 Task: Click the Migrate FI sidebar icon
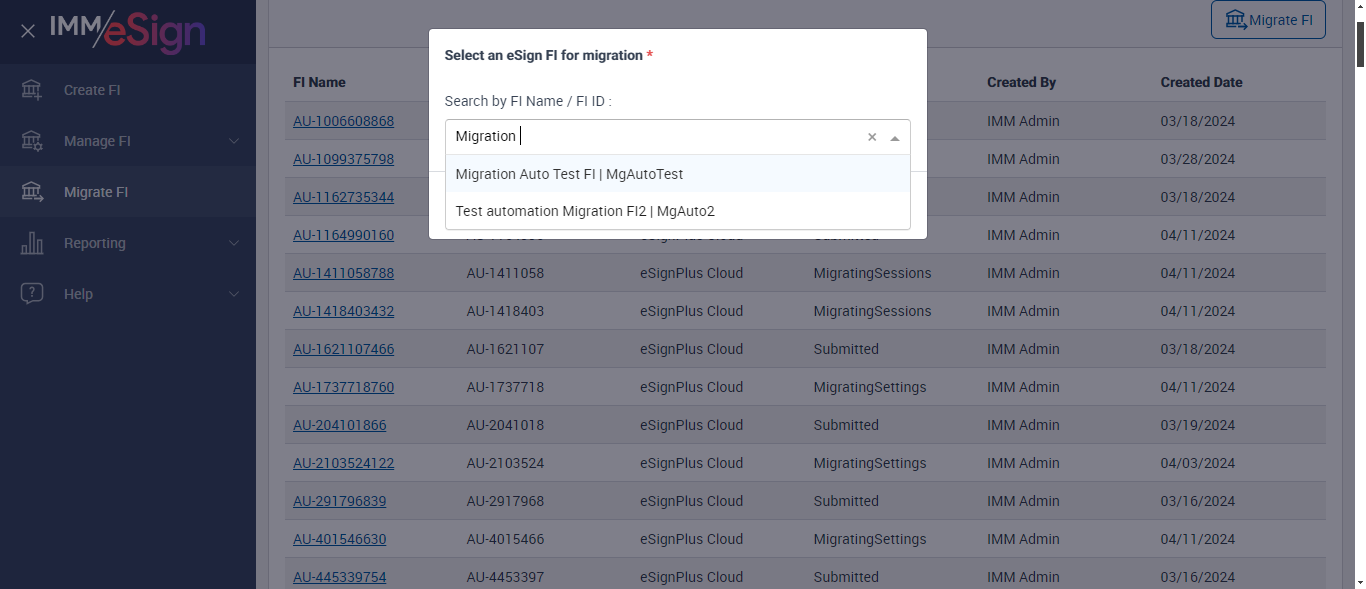(x=32, y=192)
